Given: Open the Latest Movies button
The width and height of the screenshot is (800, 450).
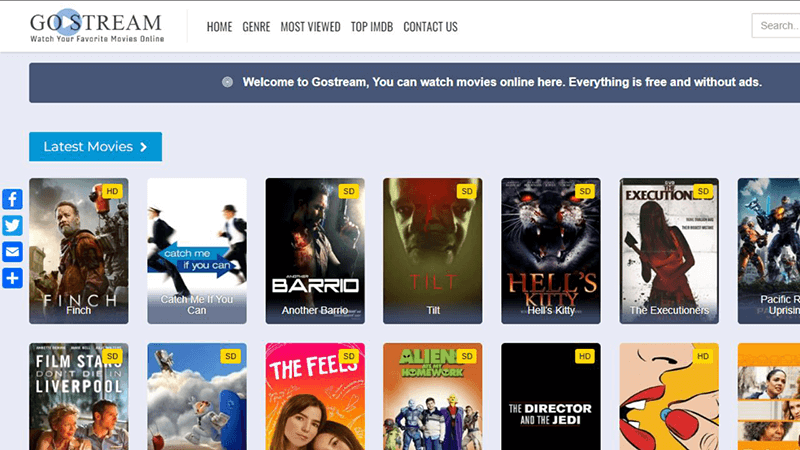Looking at the screenshot, I should point(95,146).
